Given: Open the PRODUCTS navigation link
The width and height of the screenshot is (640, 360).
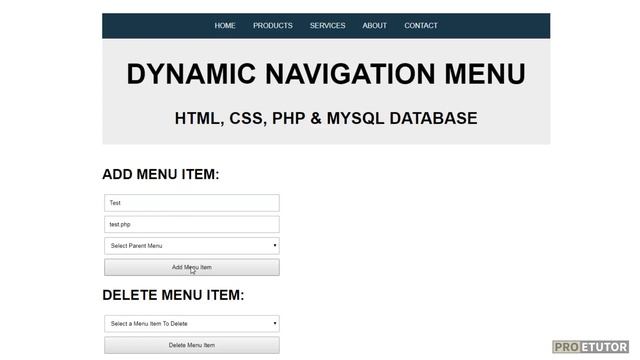Looking at the screenshot, I should click(273, 26).
